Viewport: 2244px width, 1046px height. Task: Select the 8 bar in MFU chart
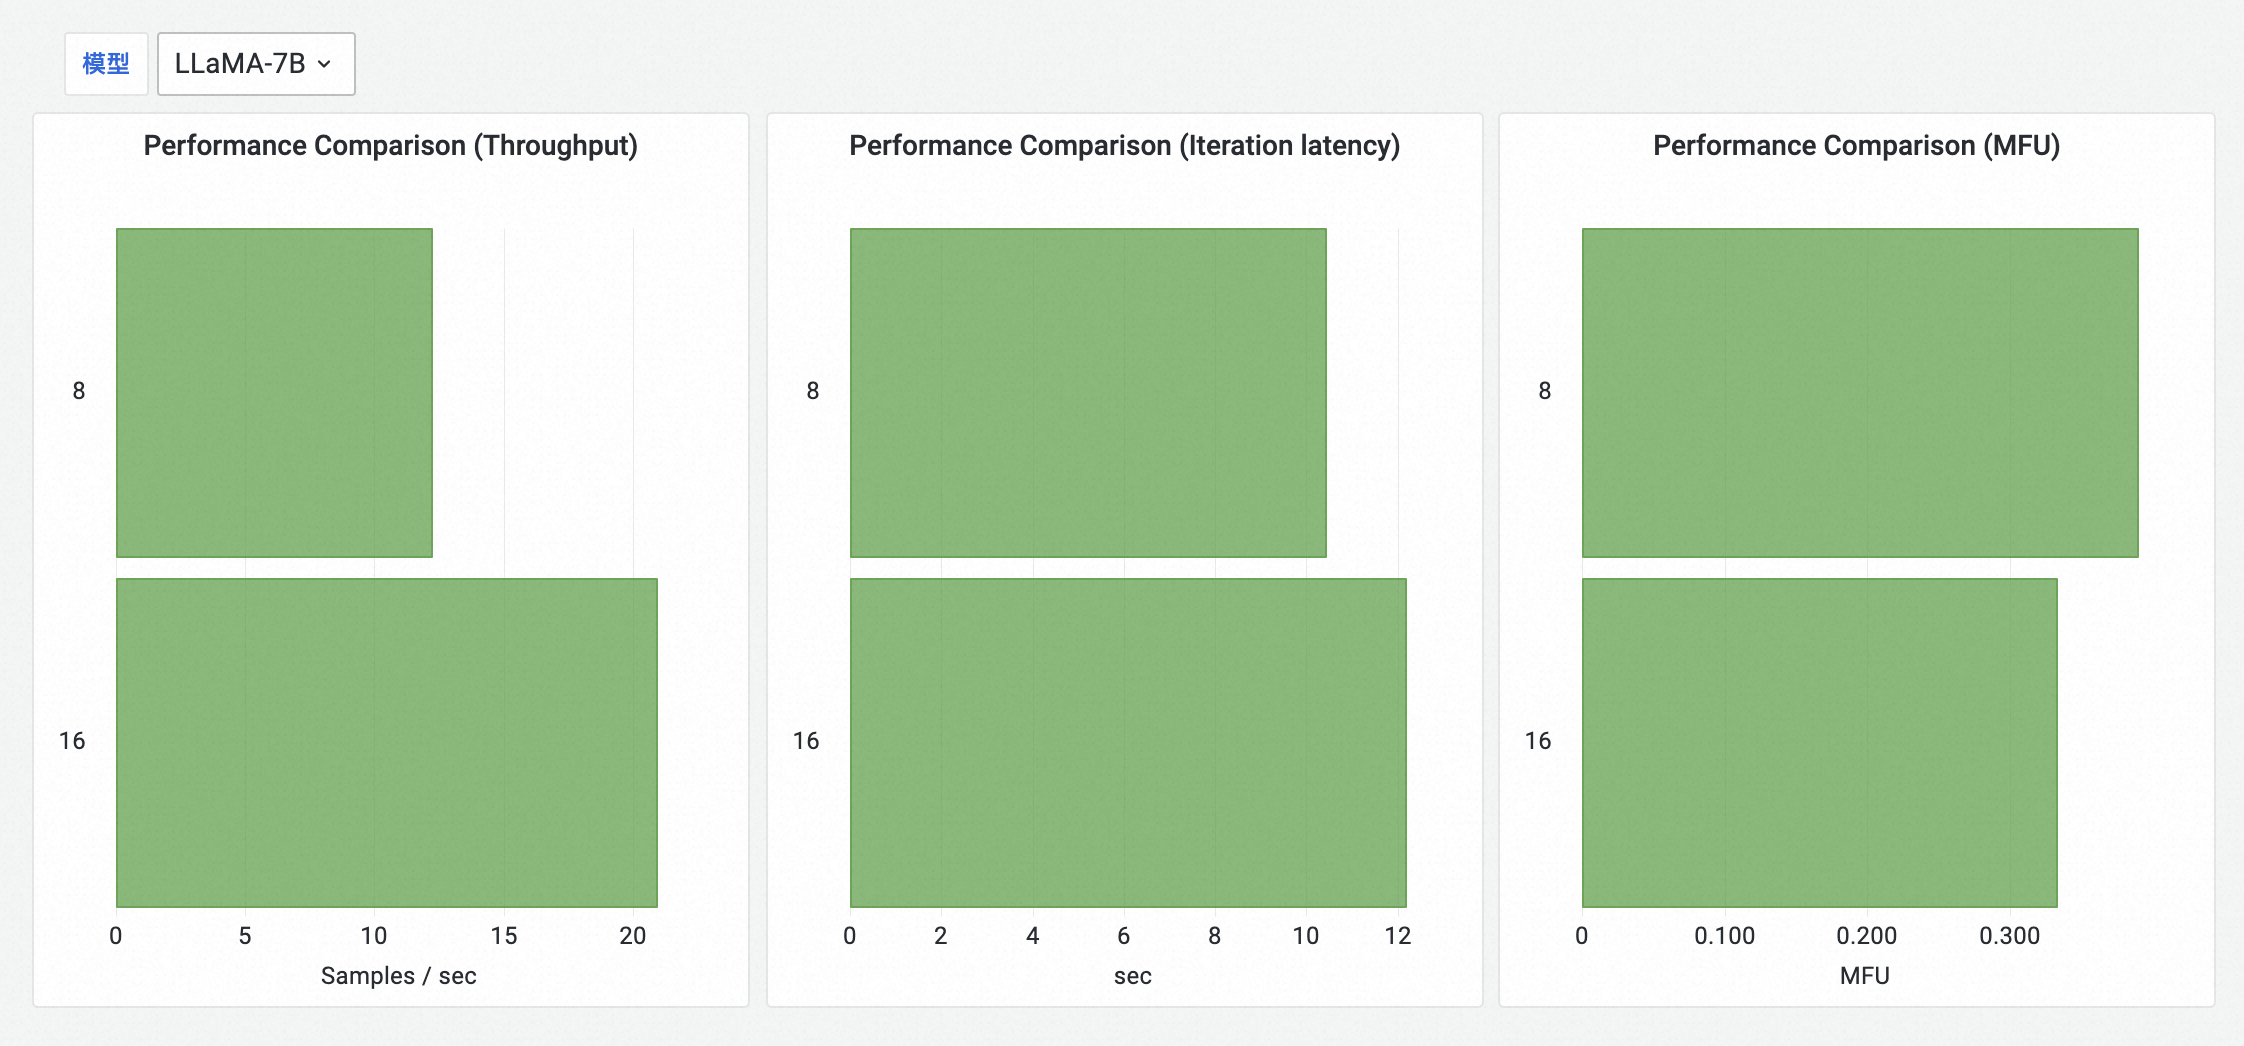pos(1860,392)
